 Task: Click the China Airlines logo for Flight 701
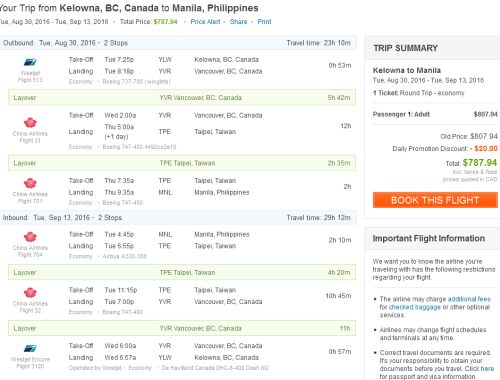tap(30, 183)
